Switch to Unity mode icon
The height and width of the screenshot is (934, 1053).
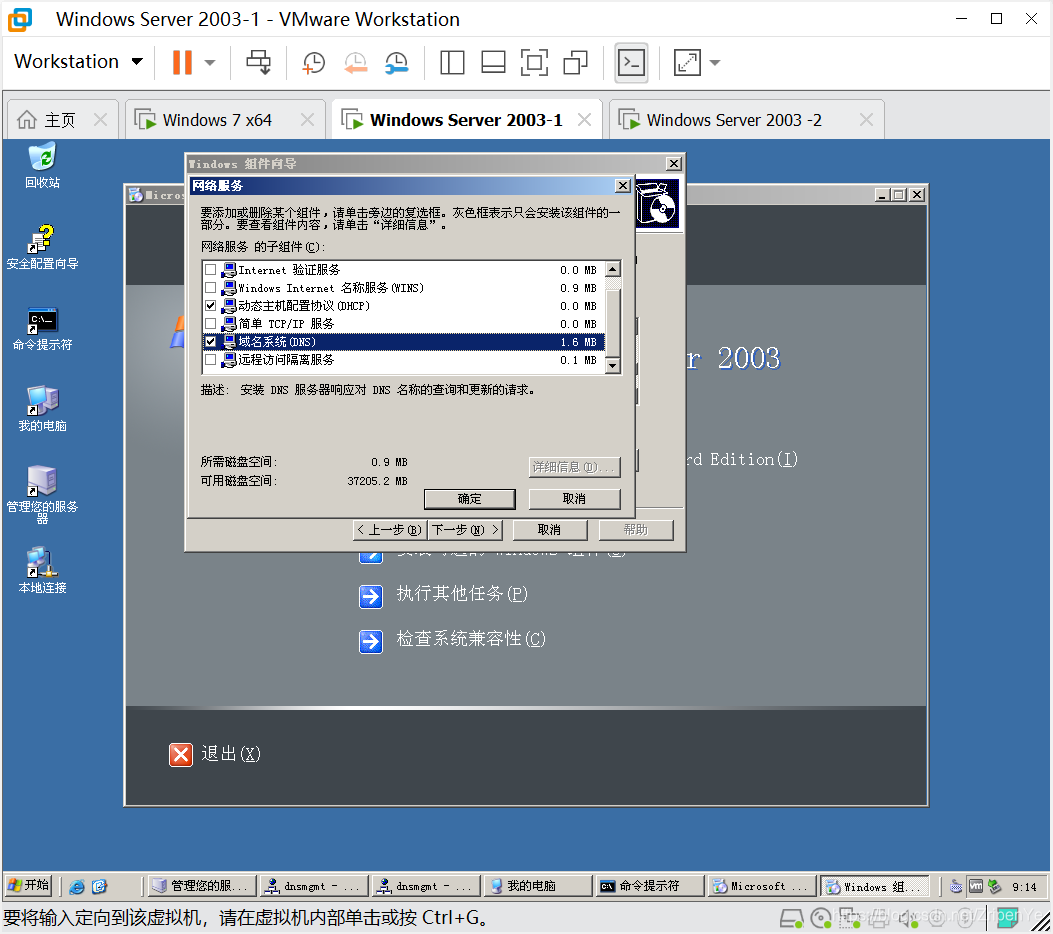[576, 62]
